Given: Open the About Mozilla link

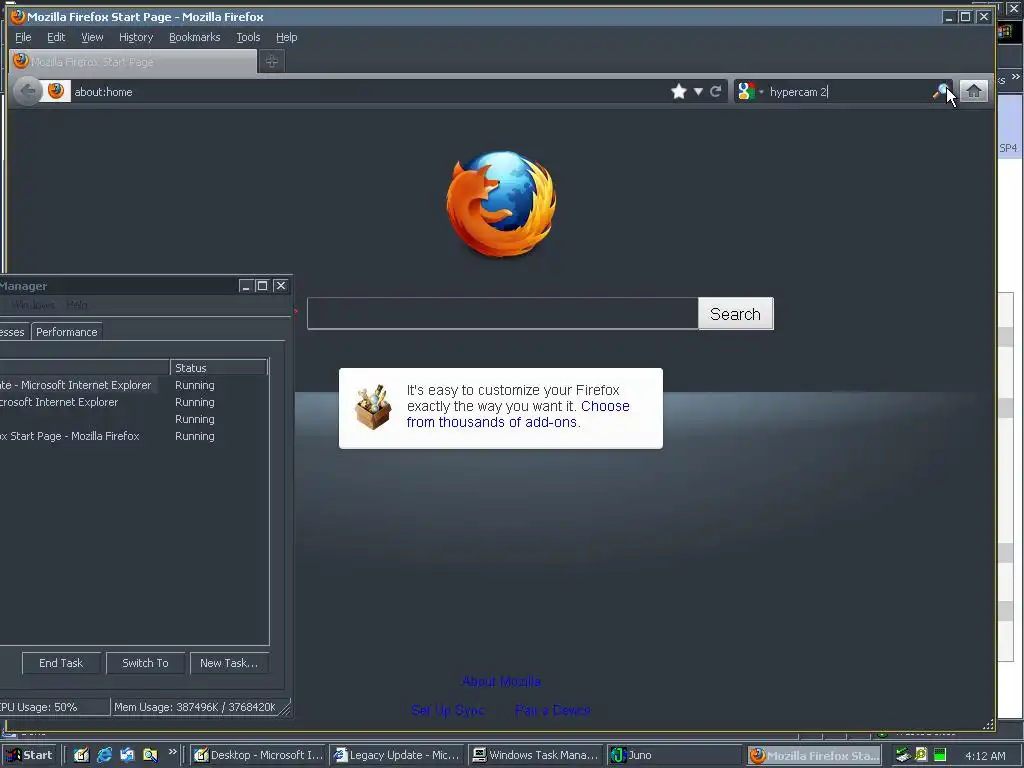Looking at the screenshot, I should point(501,681).
